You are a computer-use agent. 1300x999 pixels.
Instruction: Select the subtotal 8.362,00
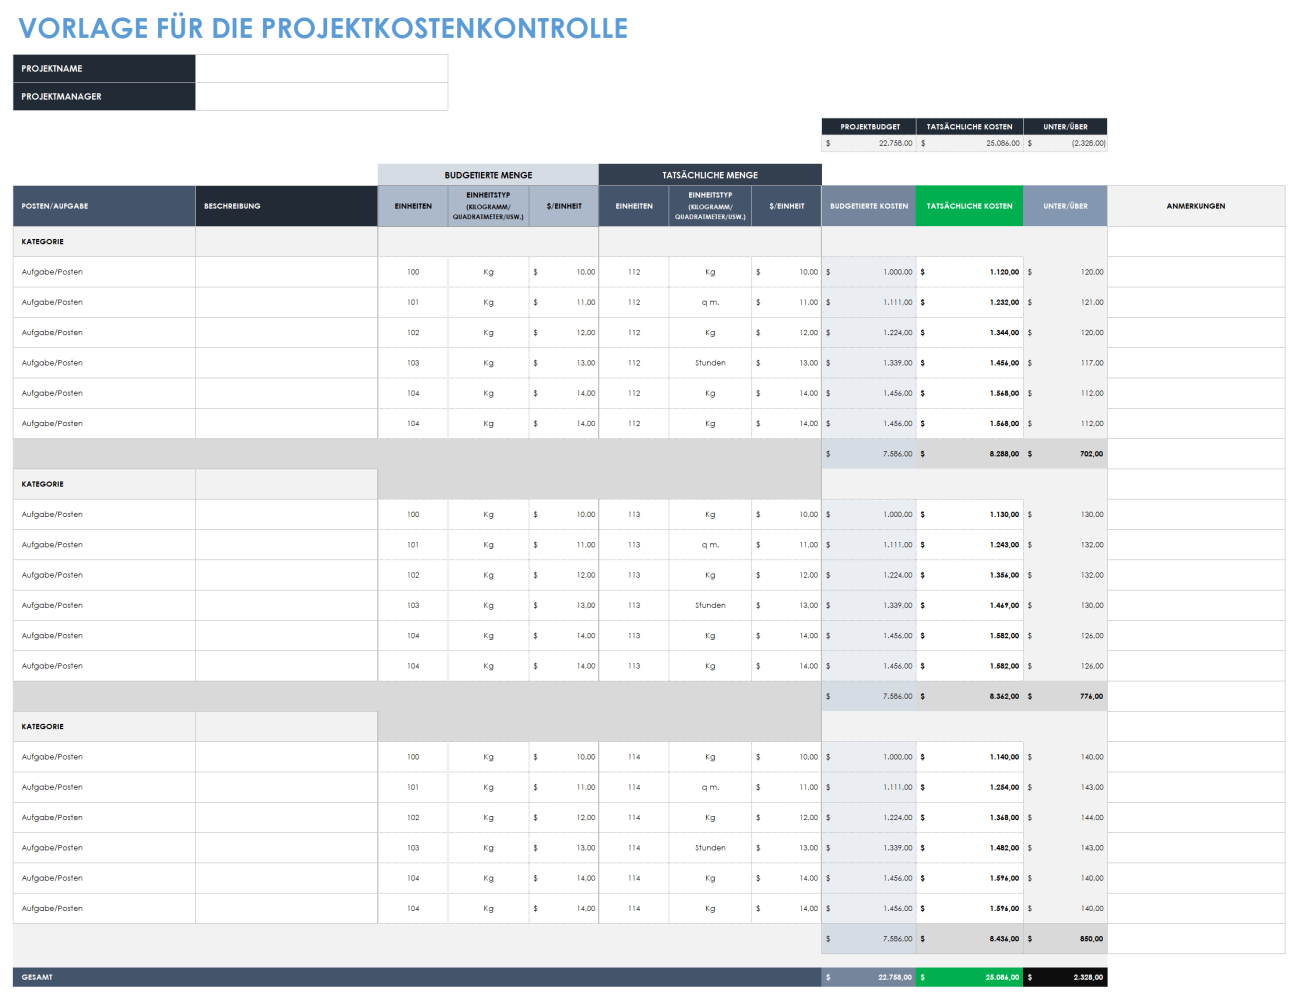tap(969, 696)
